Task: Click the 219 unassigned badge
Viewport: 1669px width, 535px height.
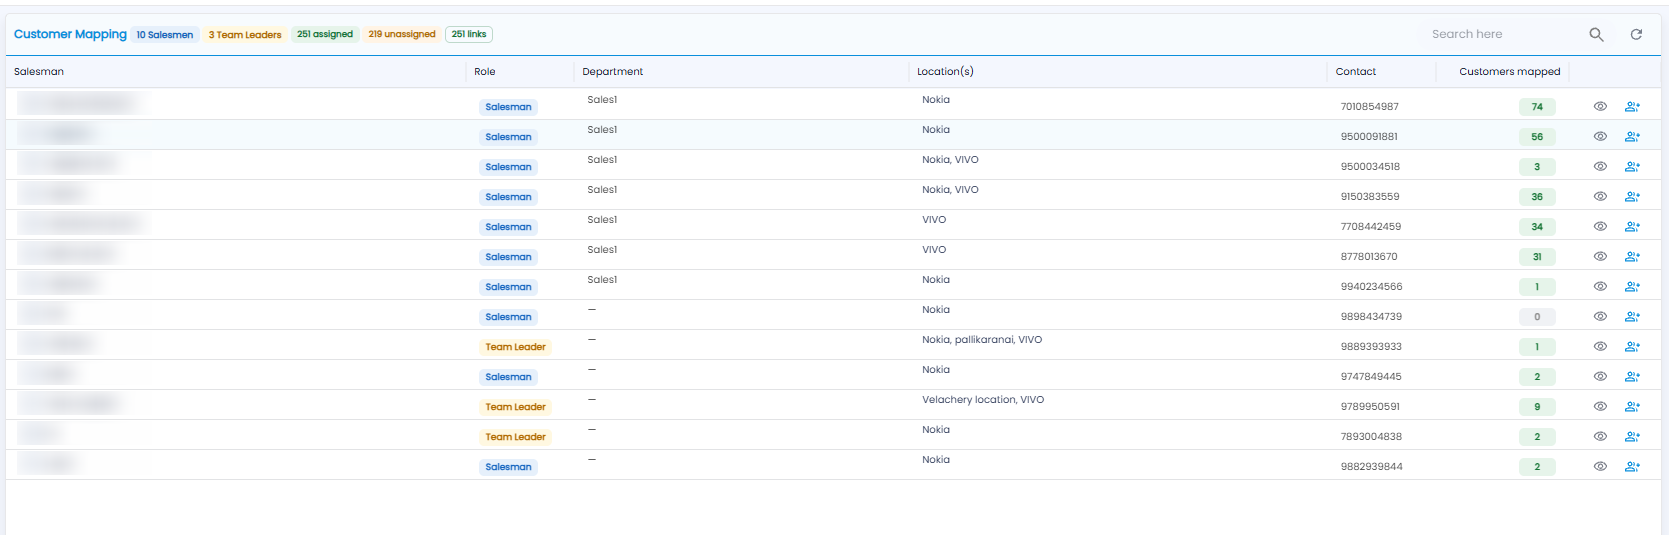Action: pyautogui.click(x=402, y=34)
